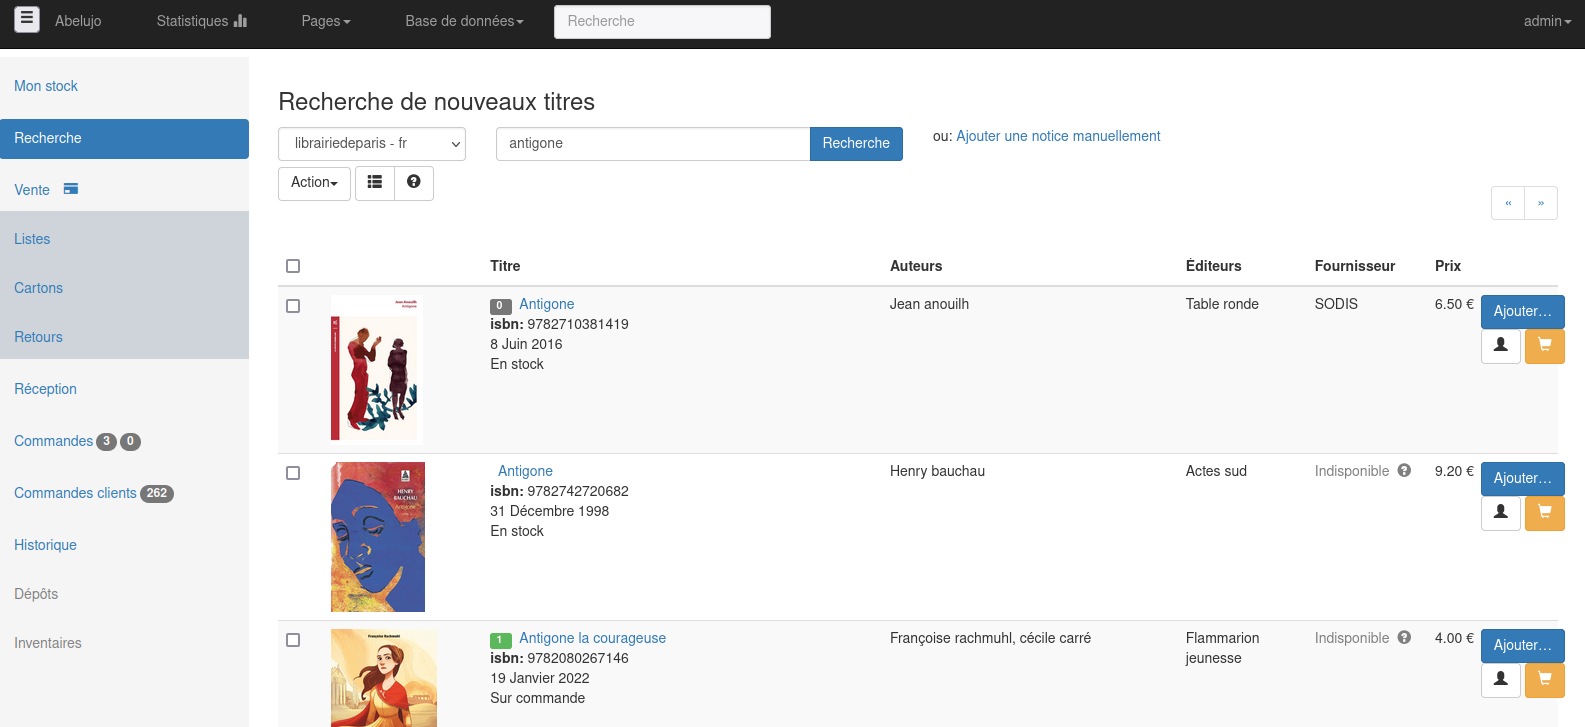
Task: Open the card payment icon beside Vente
Action: pyautogui.click(x=71, y=189)
